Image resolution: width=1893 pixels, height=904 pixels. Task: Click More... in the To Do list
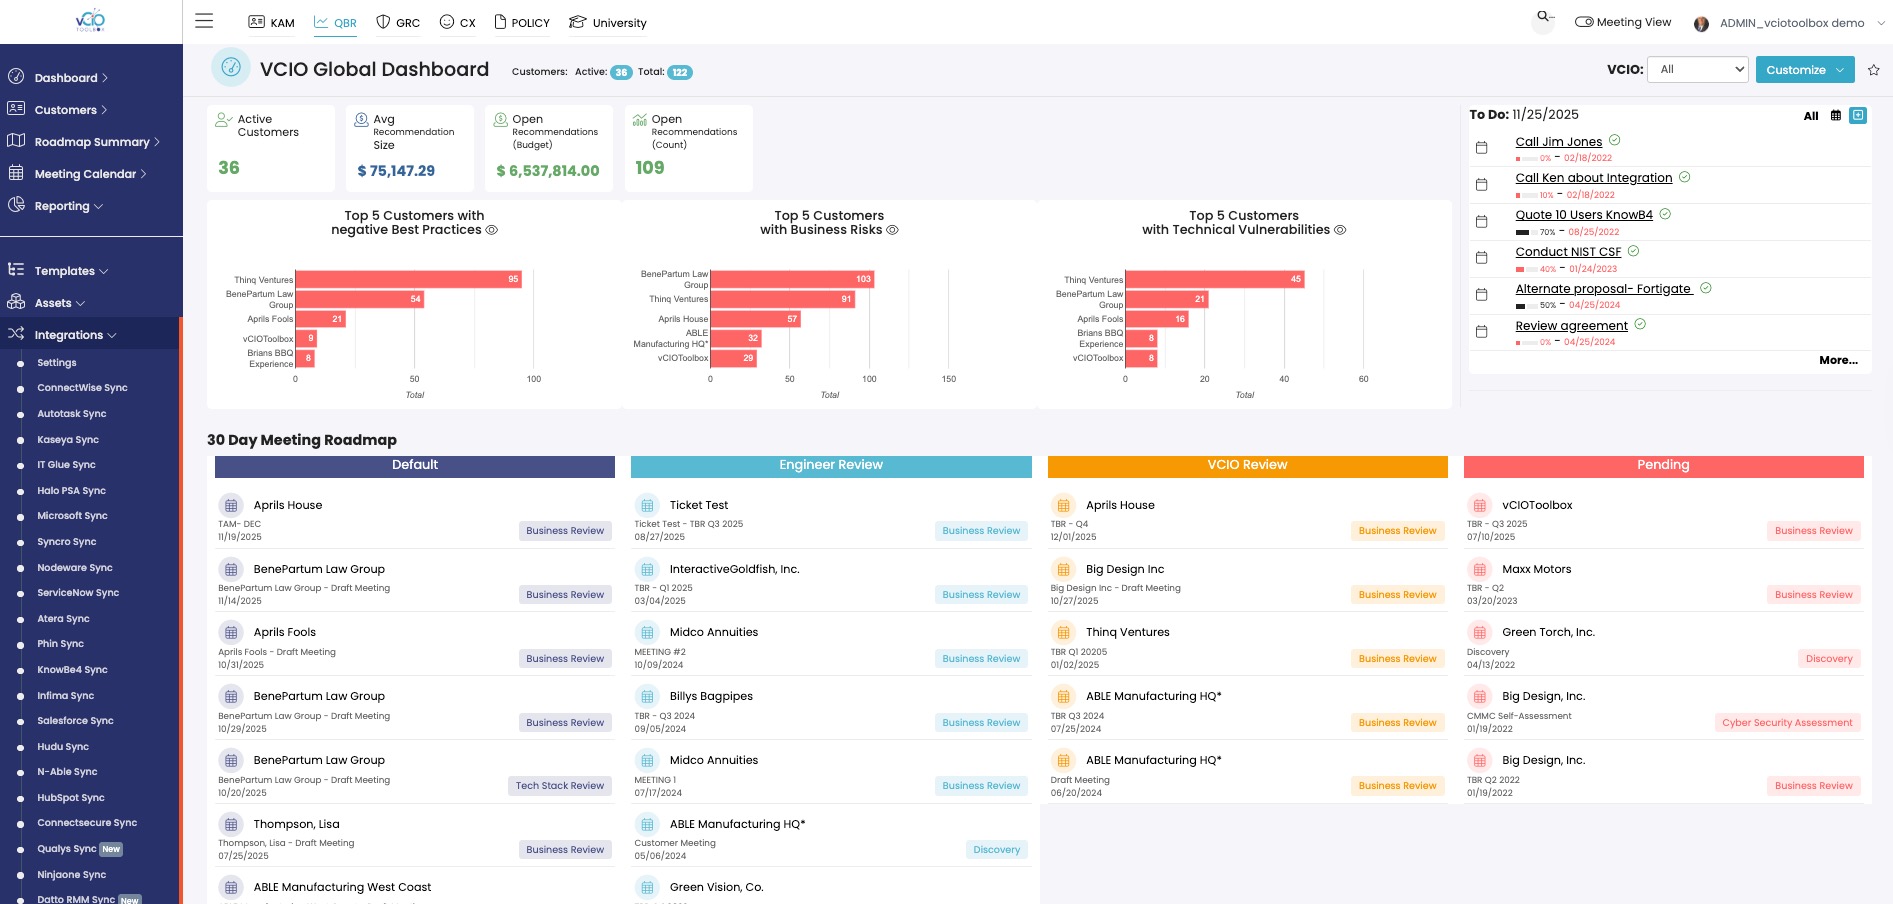click(1838, 360)
